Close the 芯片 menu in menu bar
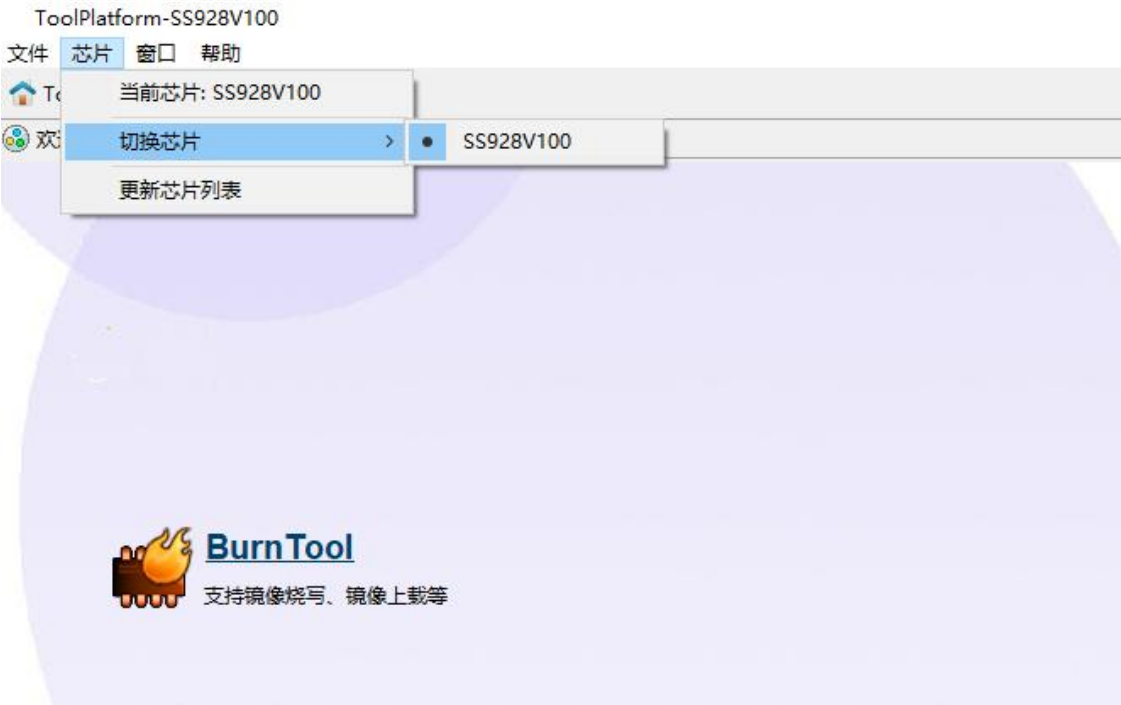Image resolution: width=1121 pixels, height=705 pixels. click(x=92, y=54)
